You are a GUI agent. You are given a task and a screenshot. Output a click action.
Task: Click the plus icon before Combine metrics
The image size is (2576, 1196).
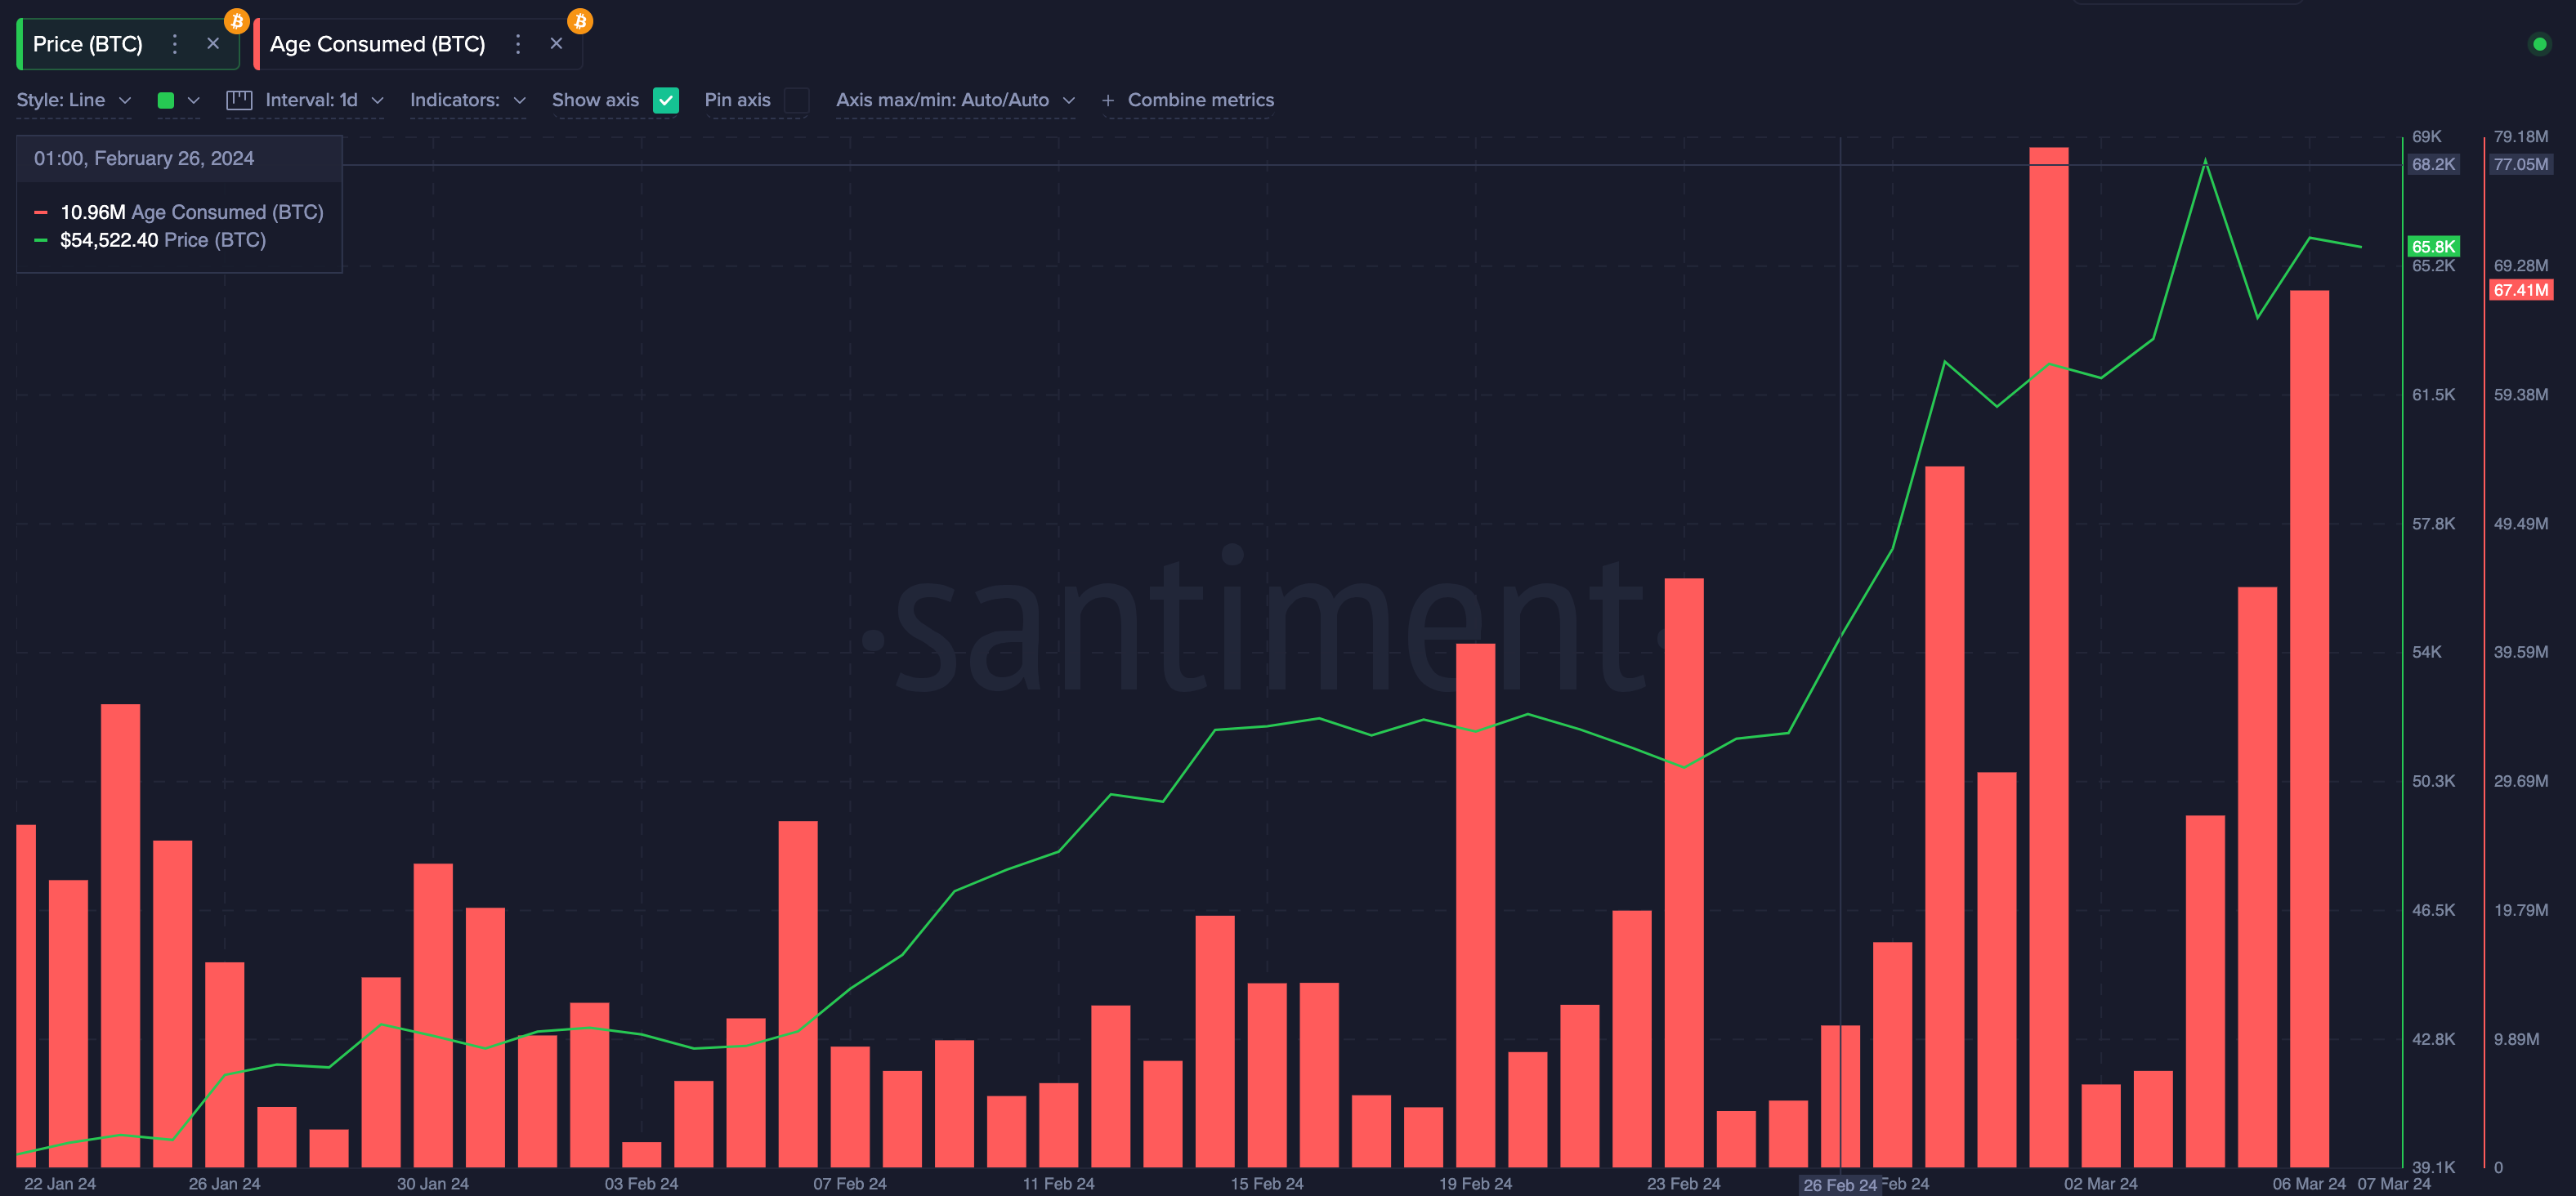[x=1107, y=100]
